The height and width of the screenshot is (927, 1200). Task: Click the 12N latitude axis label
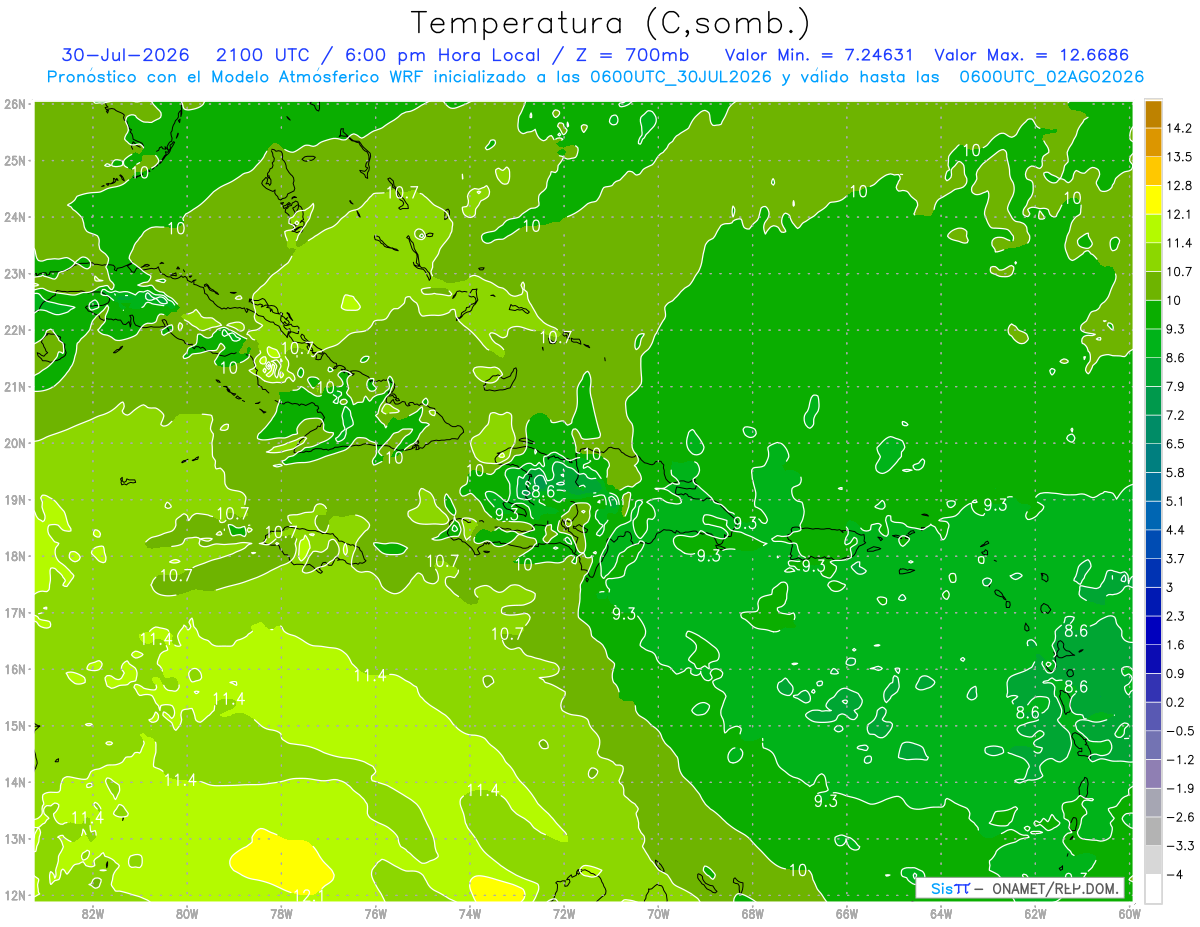pos(15,895)
